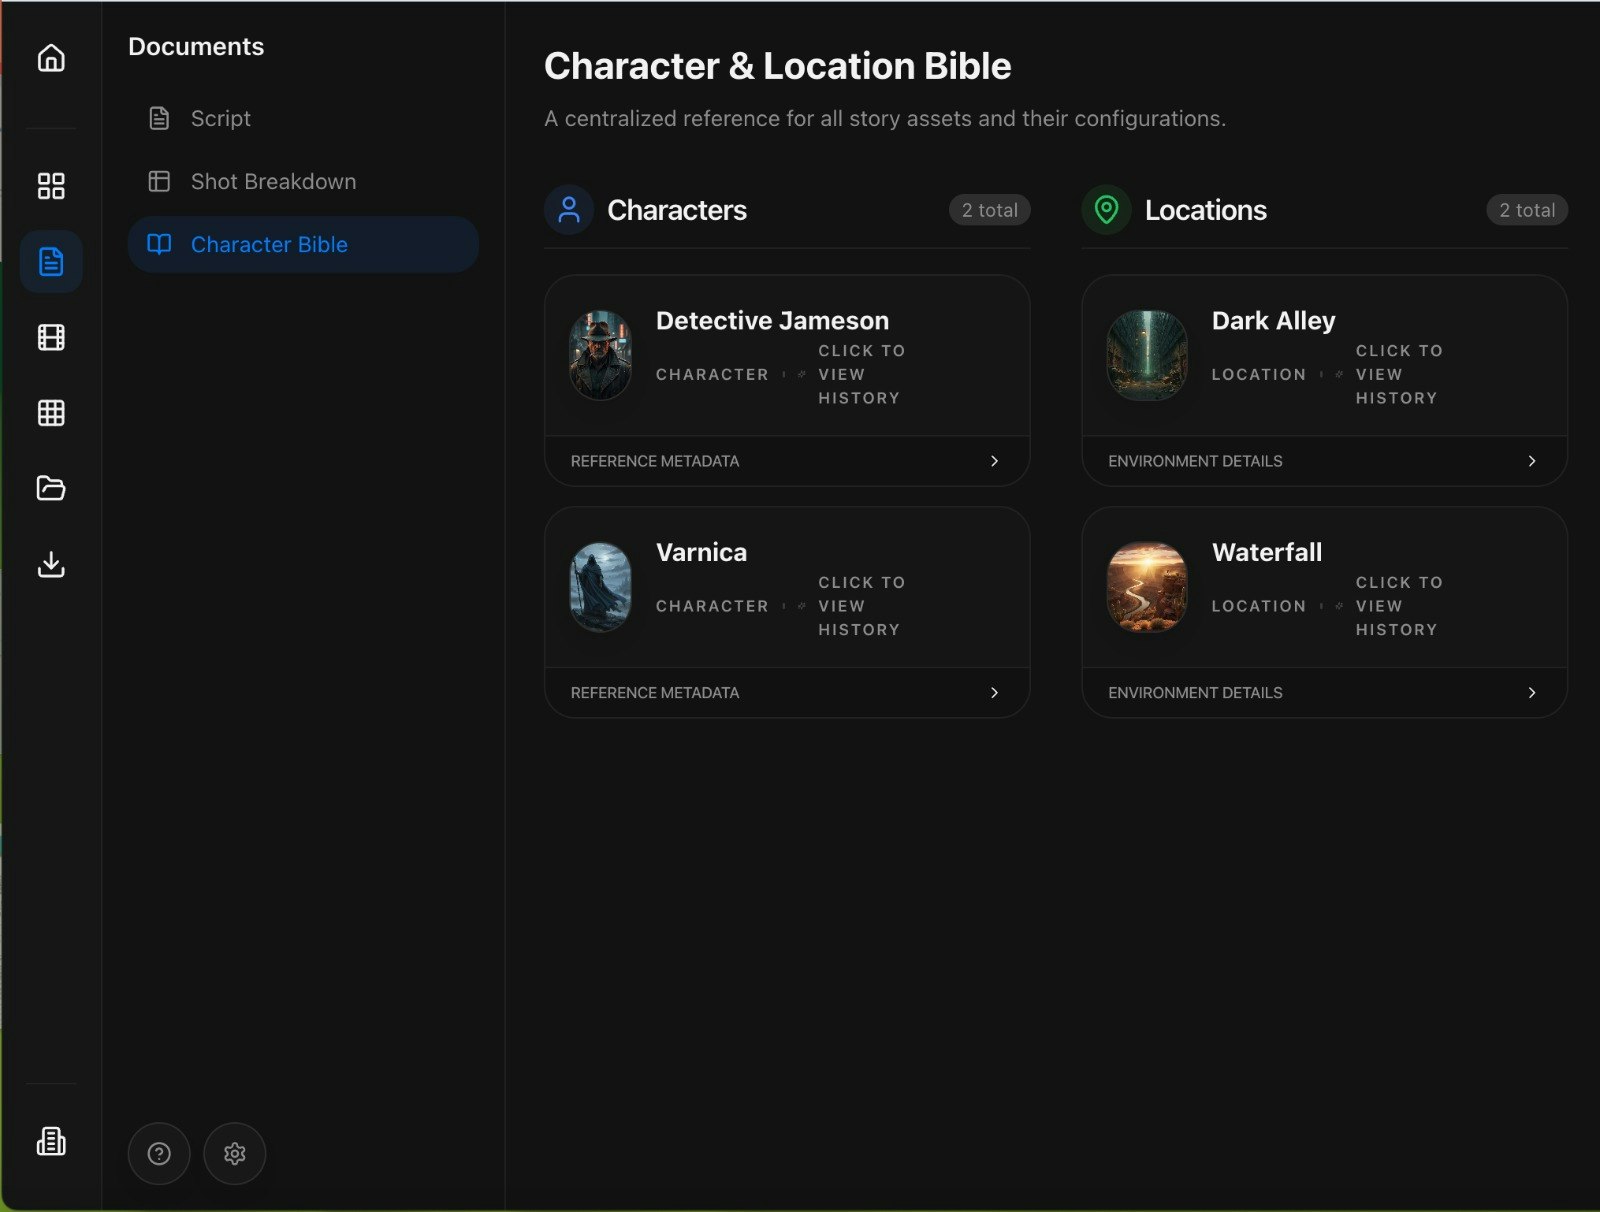Click Varnica's Reference Metadata label

point(655,693)
